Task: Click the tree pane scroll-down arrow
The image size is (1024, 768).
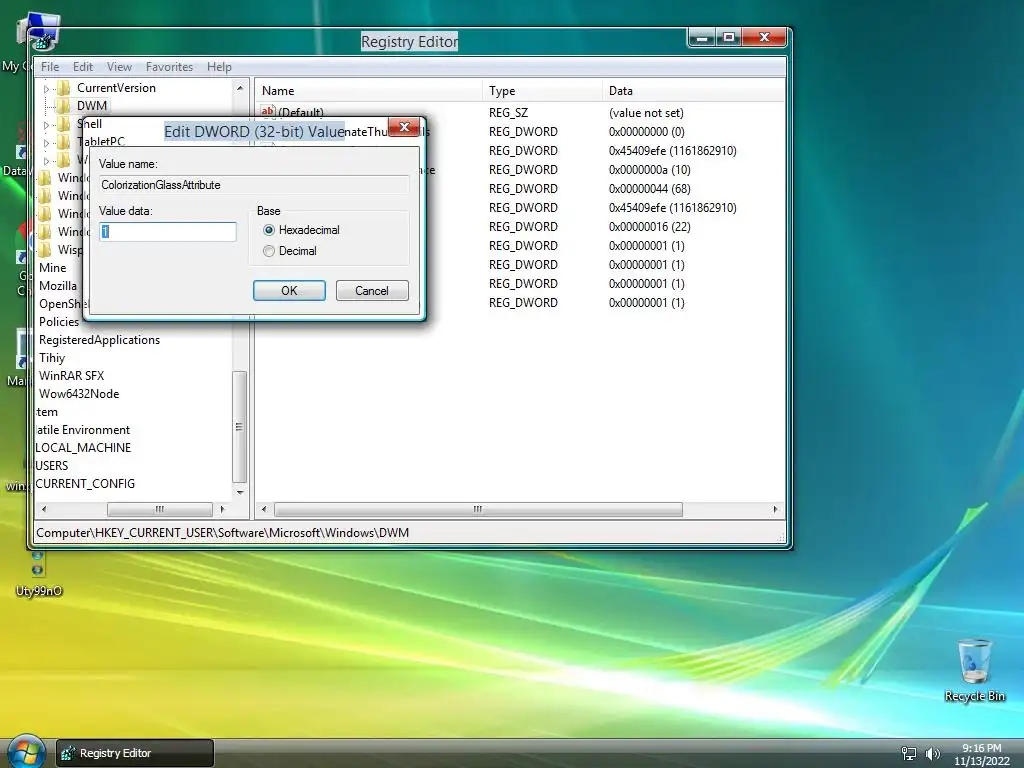Action: pos(240,492)
